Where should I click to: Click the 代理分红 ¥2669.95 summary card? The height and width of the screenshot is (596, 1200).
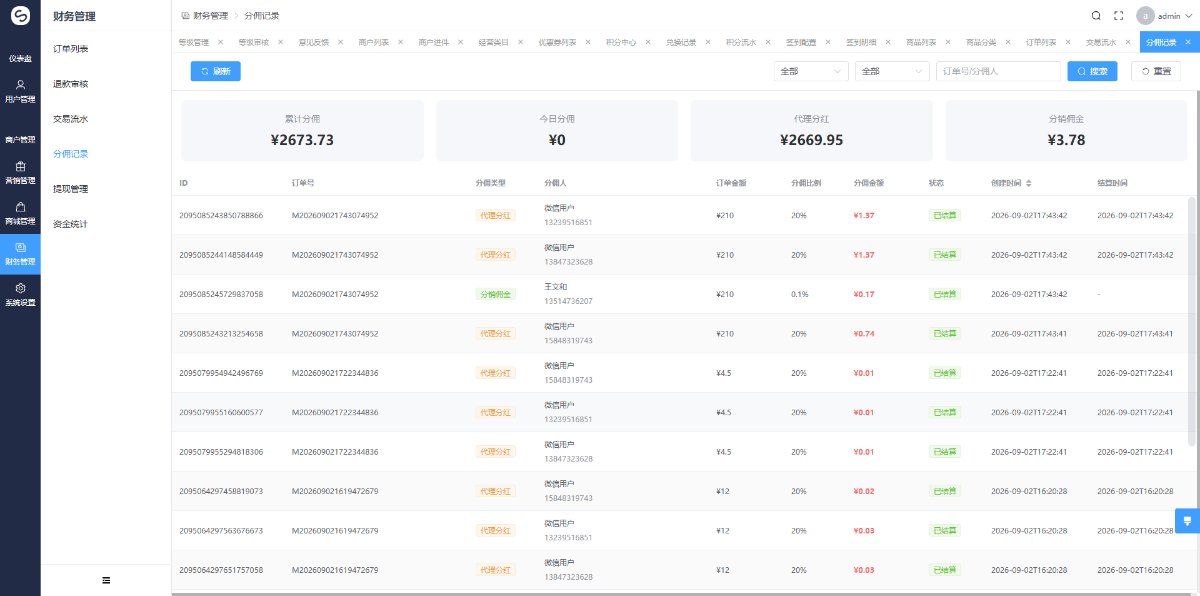point(811,131)
